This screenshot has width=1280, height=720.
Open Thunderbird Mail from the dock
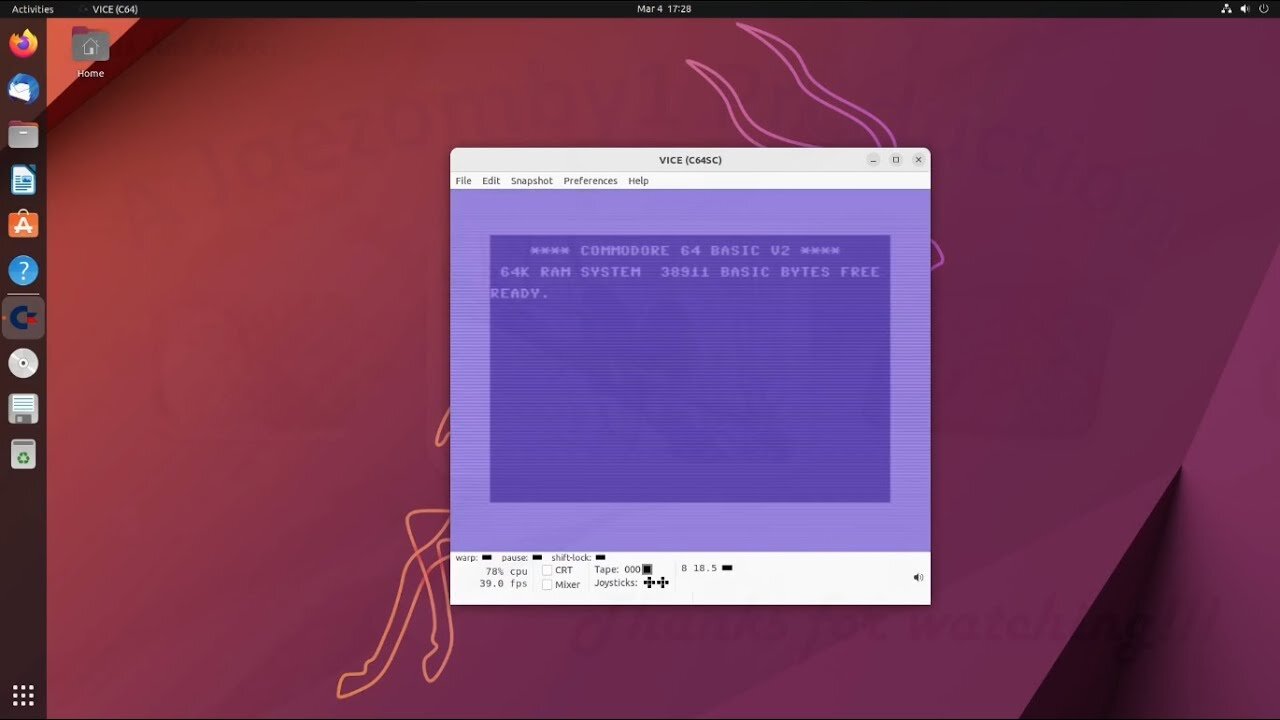23,89
